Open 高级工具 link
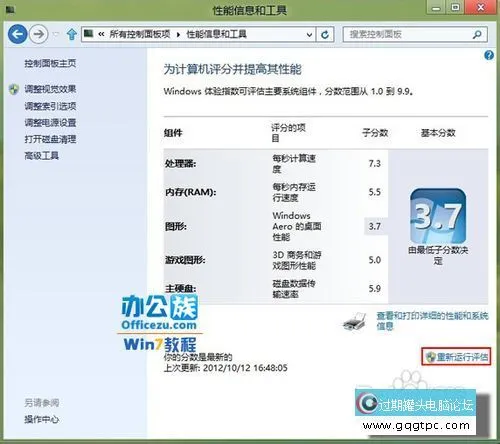Viewport: 500px width, 444px height. click(42, 155)
